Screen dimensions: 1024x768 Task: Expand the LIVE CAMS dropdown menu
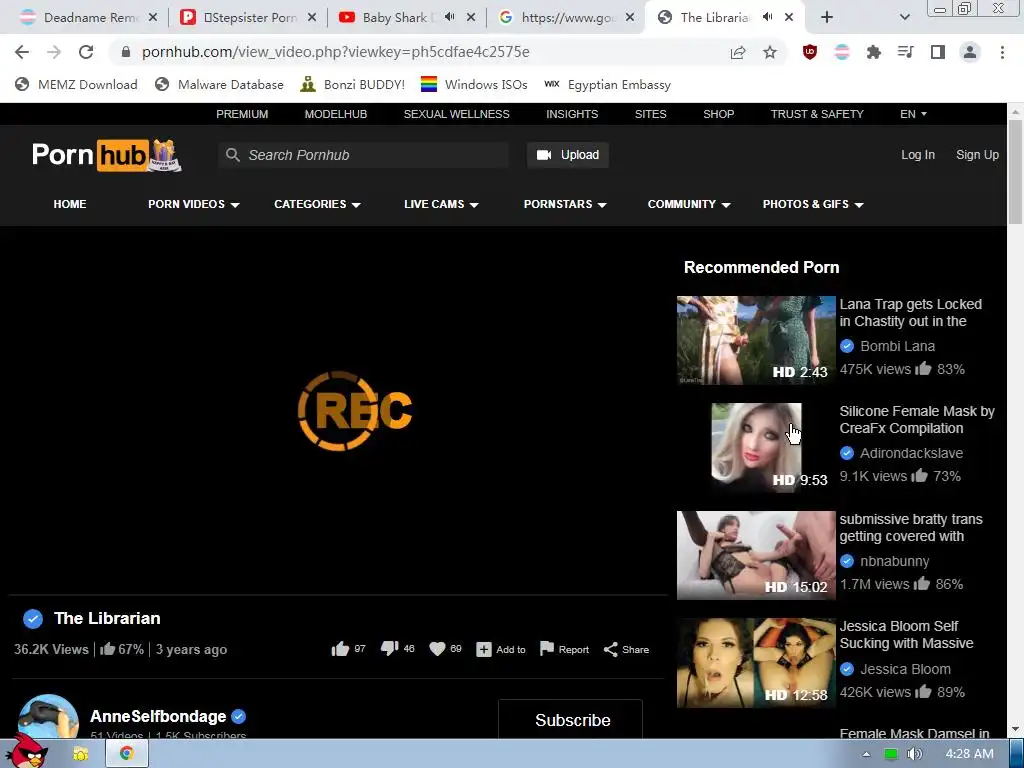click(441, 204)
